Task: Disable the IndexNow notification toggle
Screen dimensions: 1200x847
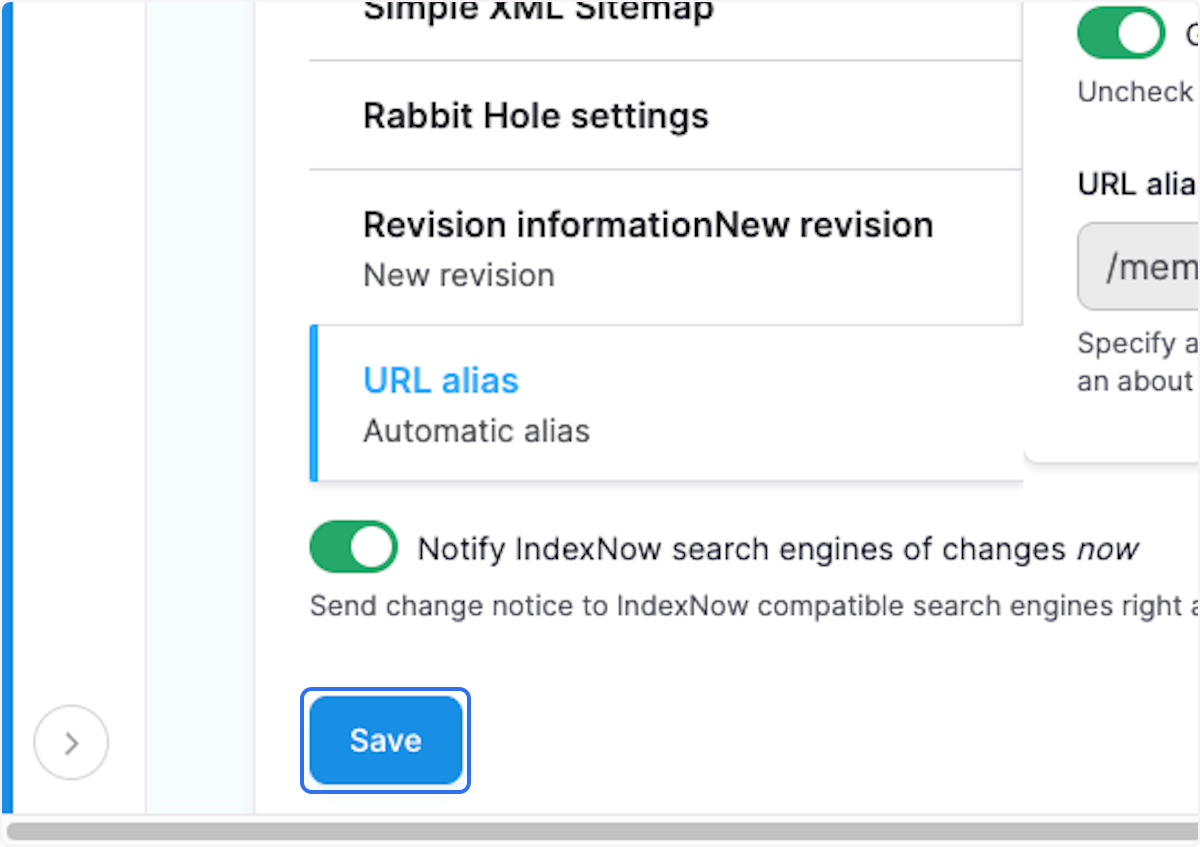Action: pyautogui.click(x=353, y=546)
